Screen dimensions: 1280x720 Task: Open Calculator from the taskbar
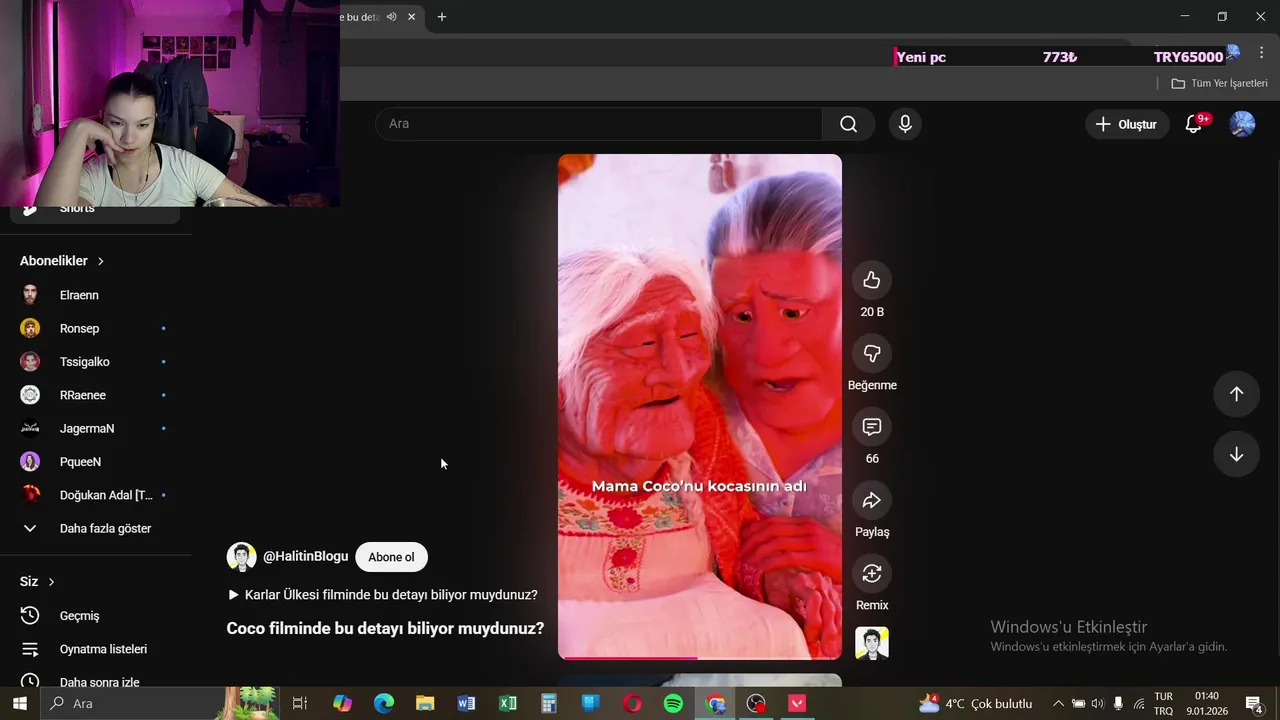(549, 703)
